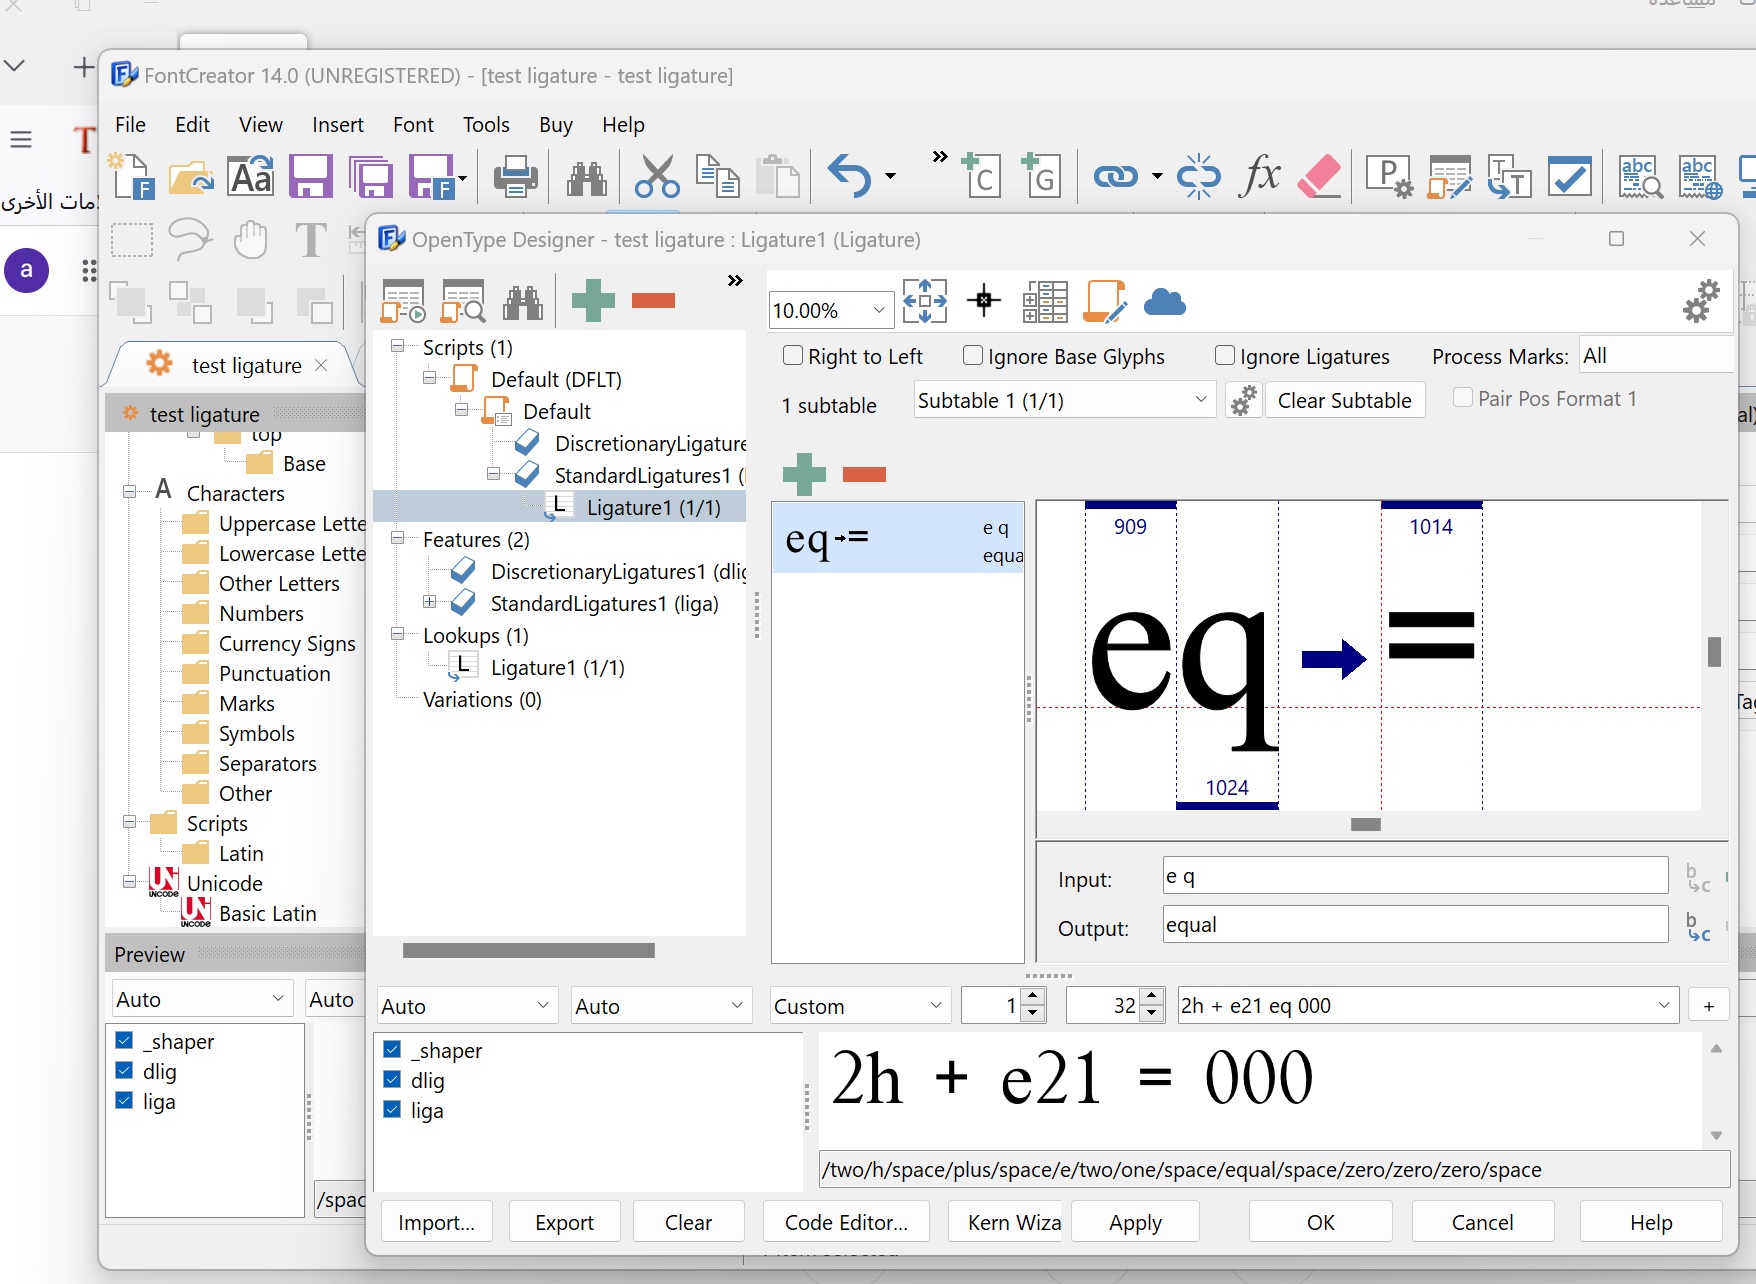
Task: Open the Custom preview text dropdown
Action: pos(936,1006)
